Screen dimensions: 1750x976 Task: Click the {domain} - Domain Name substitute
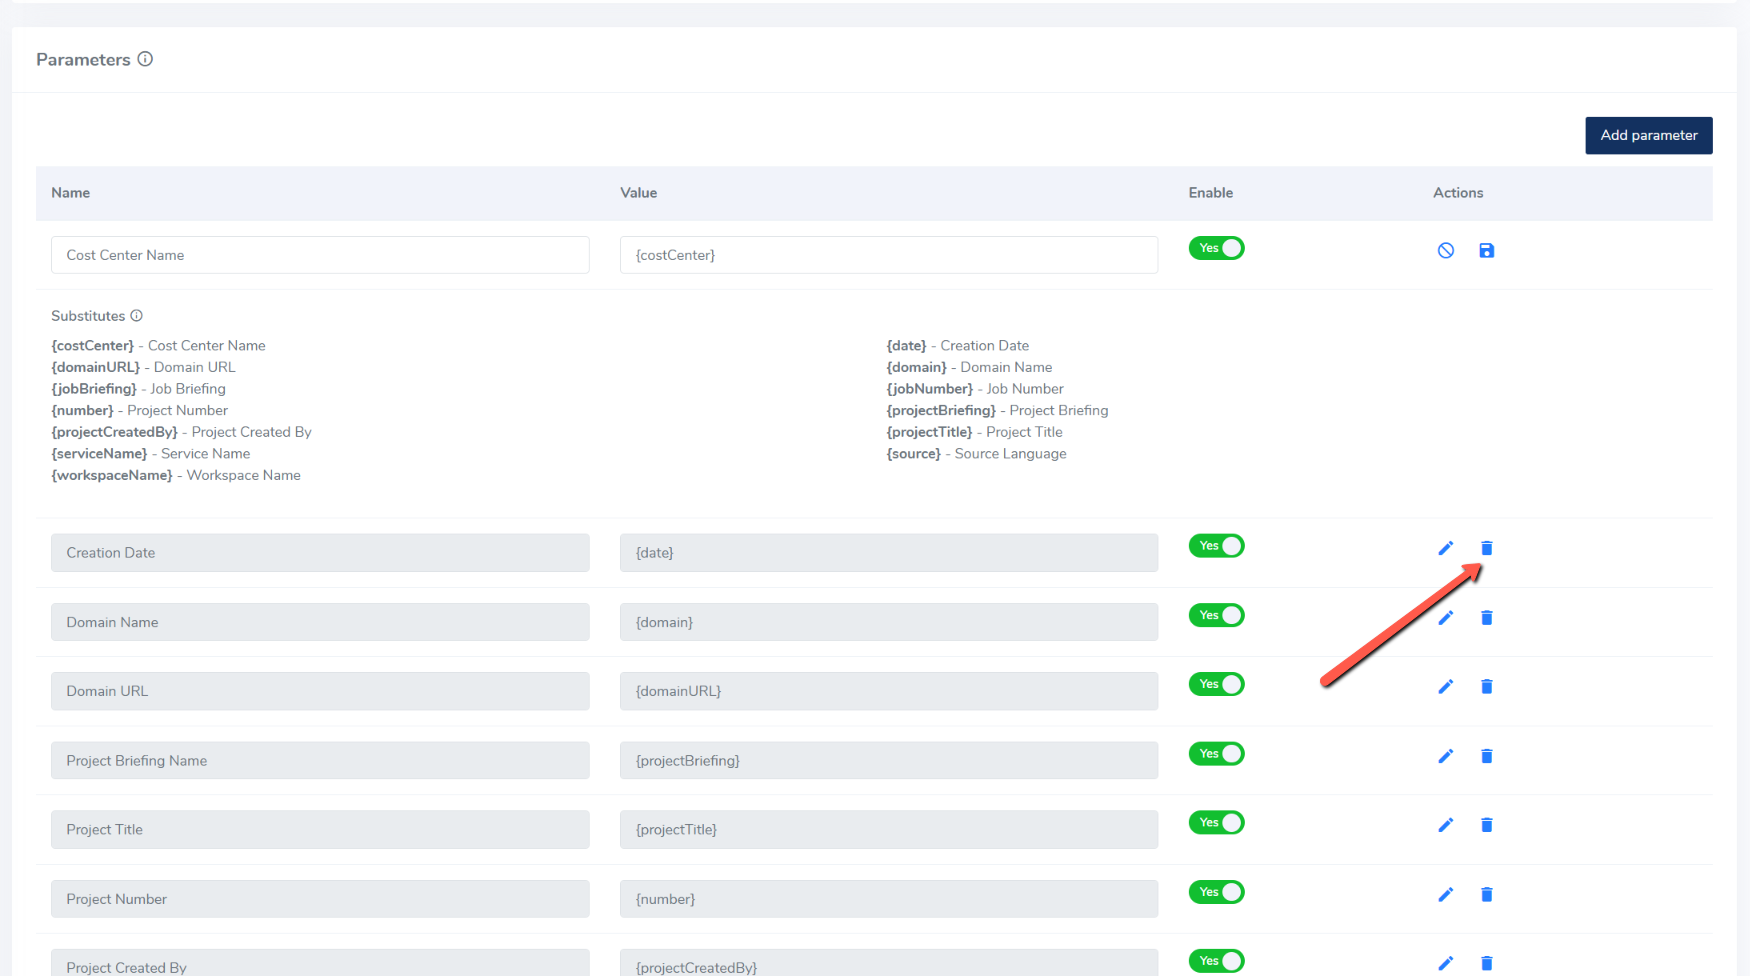969,367
